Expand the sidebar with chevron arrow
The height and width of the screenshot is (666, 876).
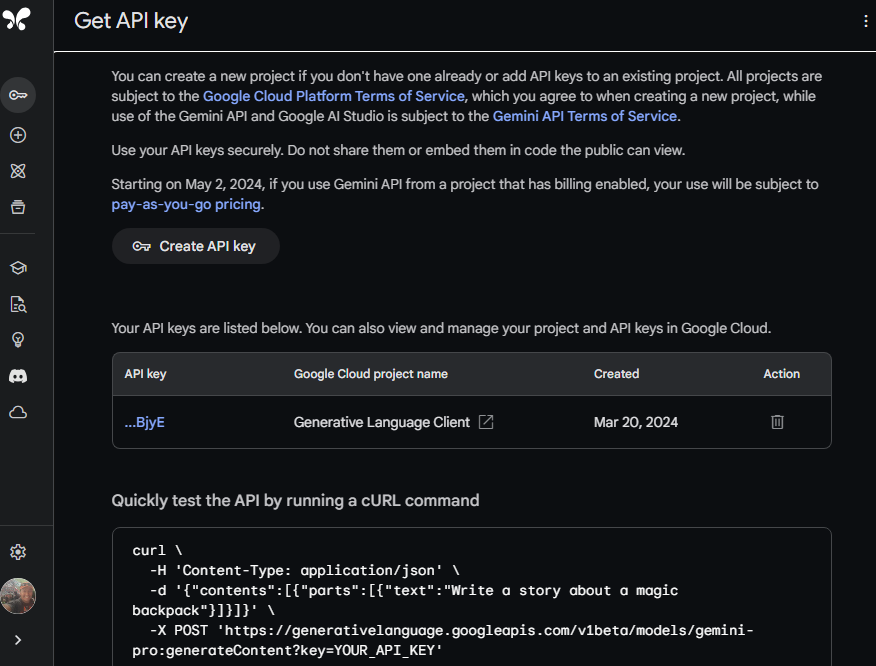(x=18, y=640)
